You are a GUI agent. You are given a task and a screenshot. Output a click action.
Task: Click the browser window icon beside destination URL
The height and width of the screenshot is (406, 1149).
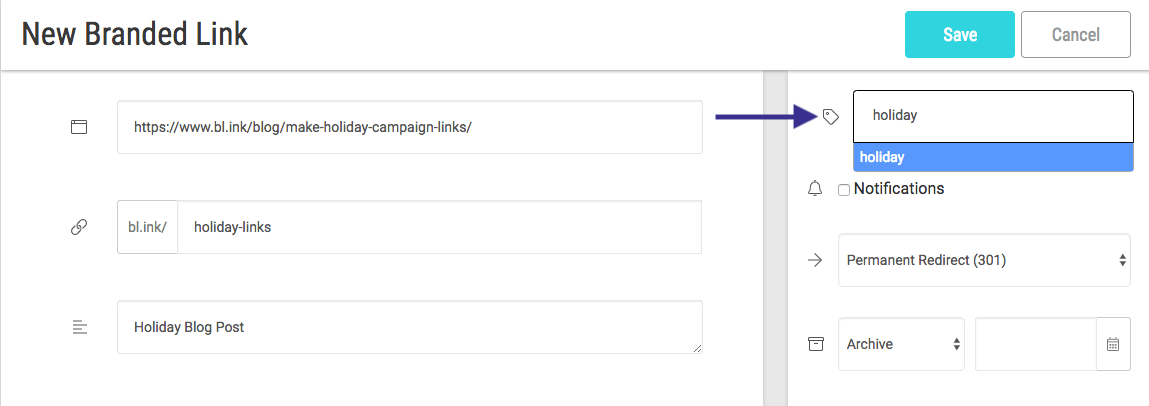point(78,127)
